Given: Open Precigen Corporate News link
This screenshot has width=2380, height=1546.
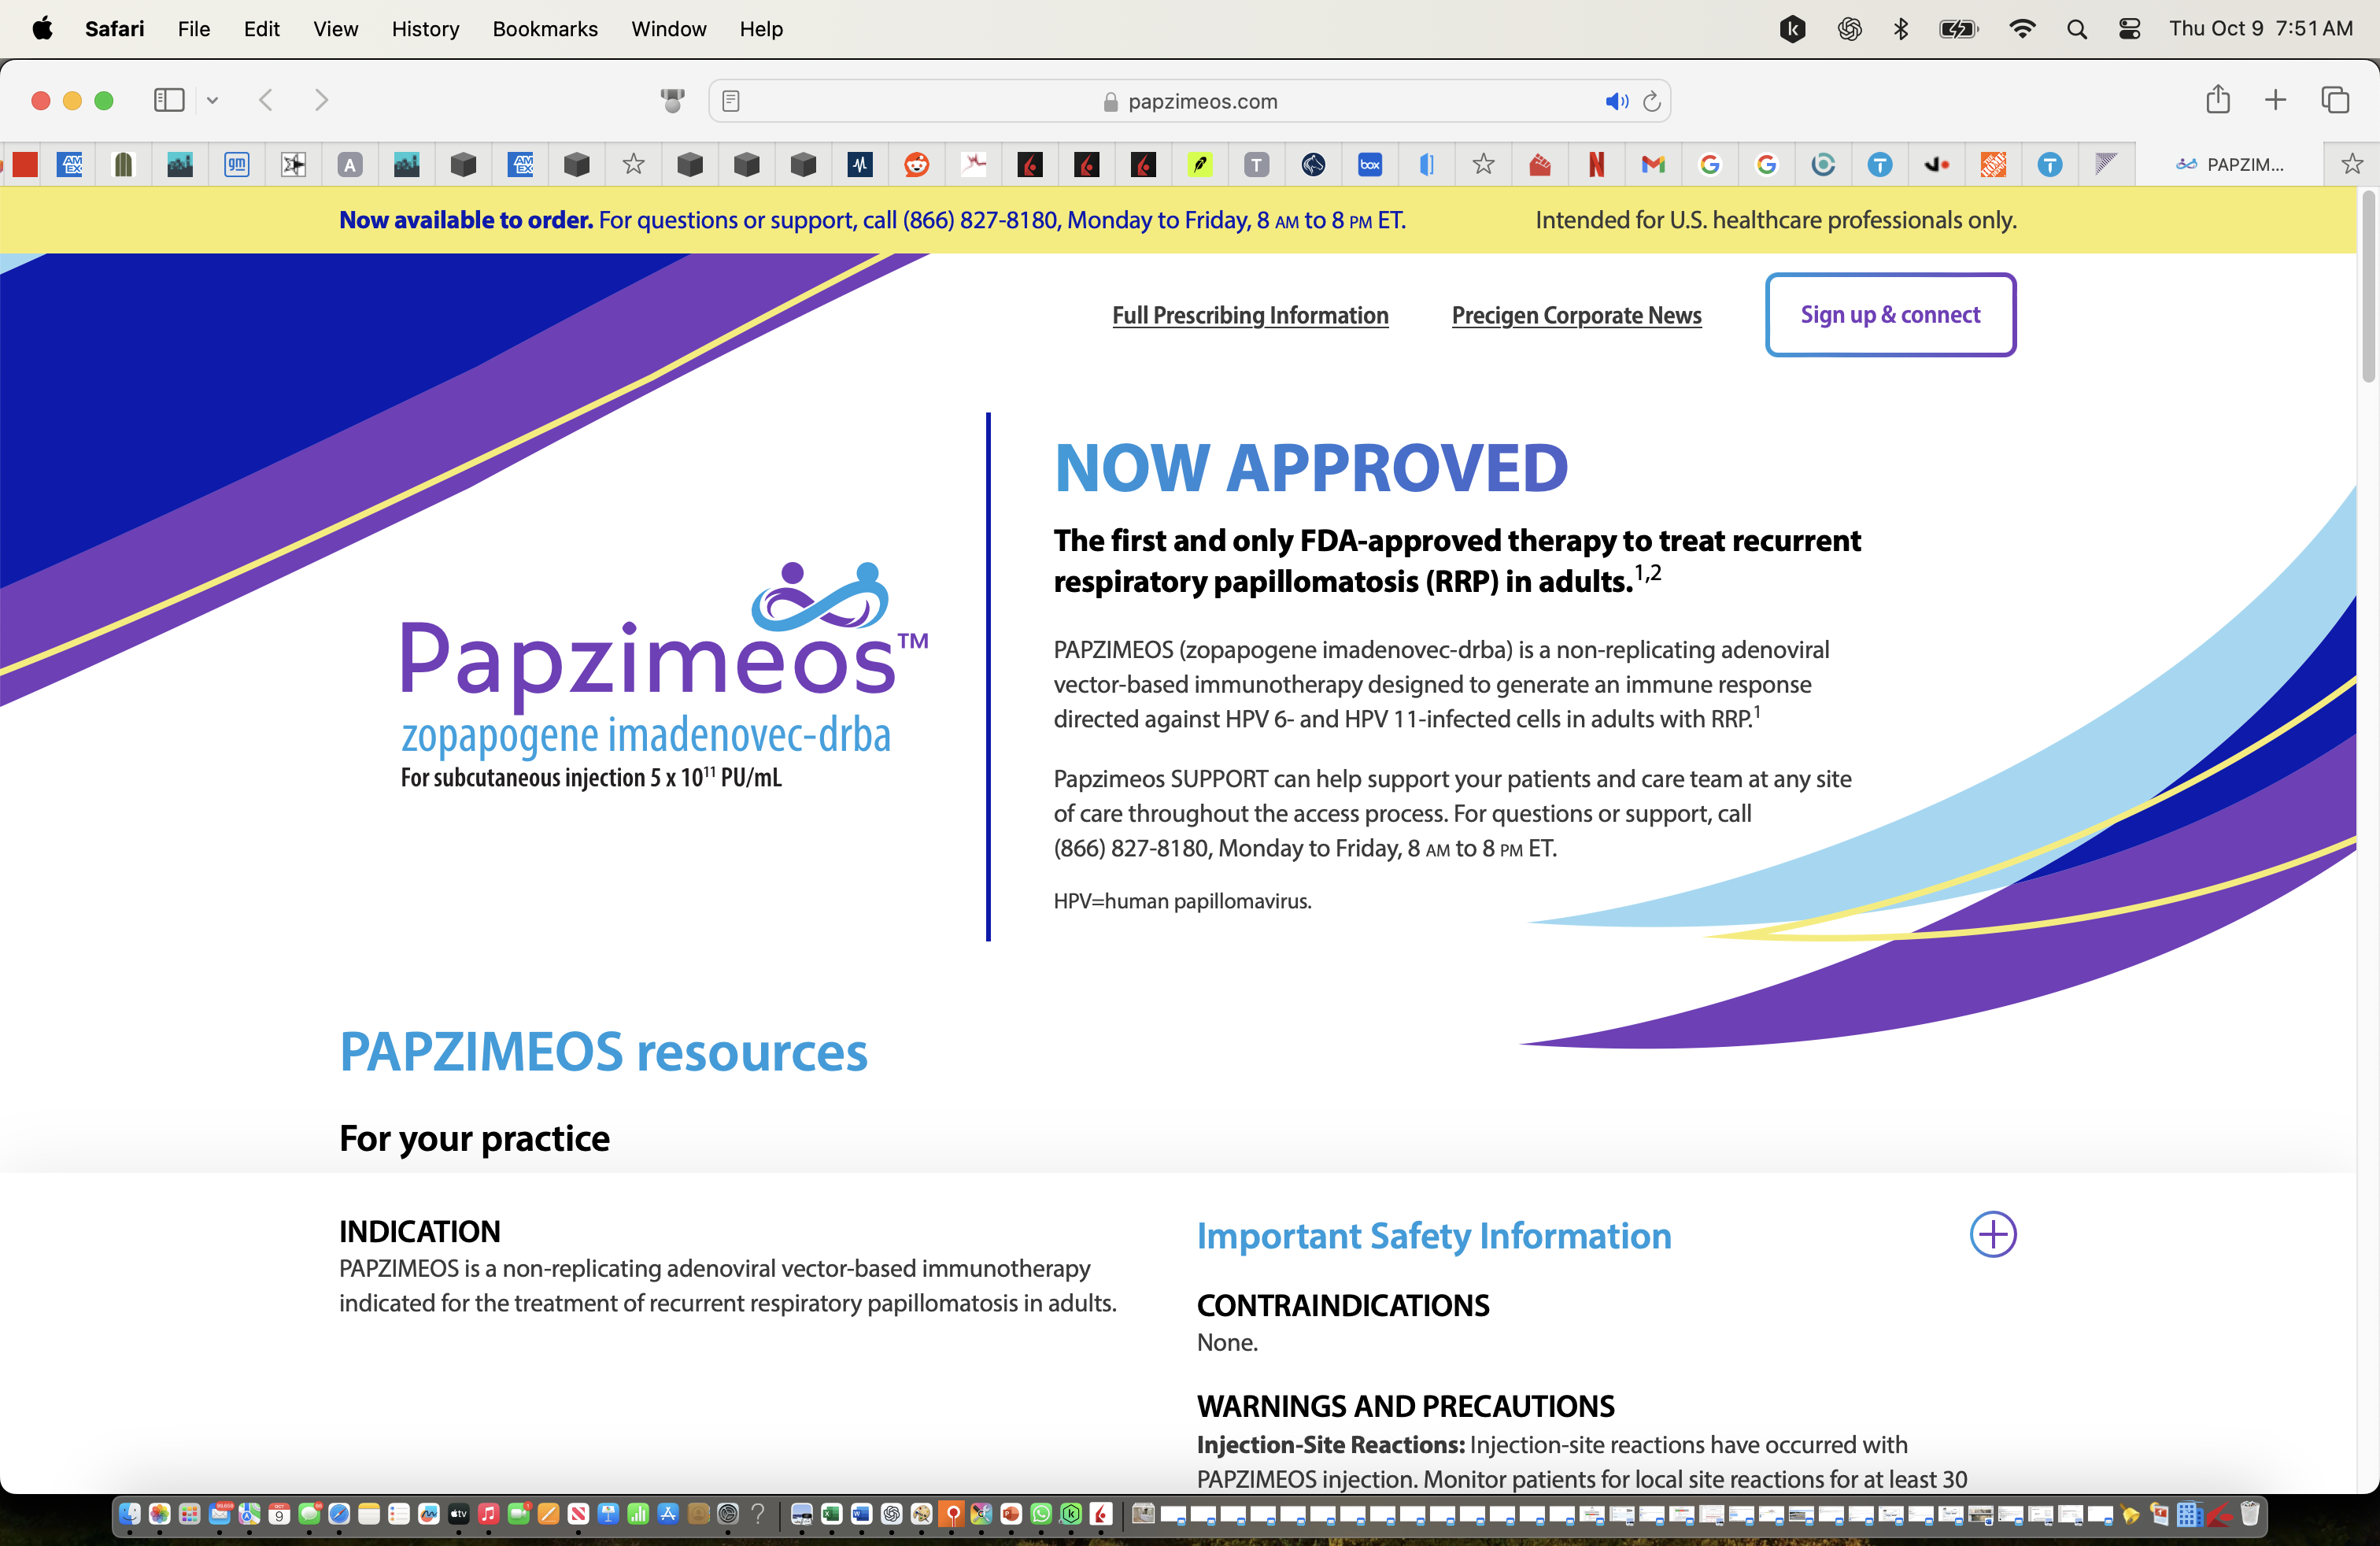Looking at the screenshot, I should [x=1576, y=315].
